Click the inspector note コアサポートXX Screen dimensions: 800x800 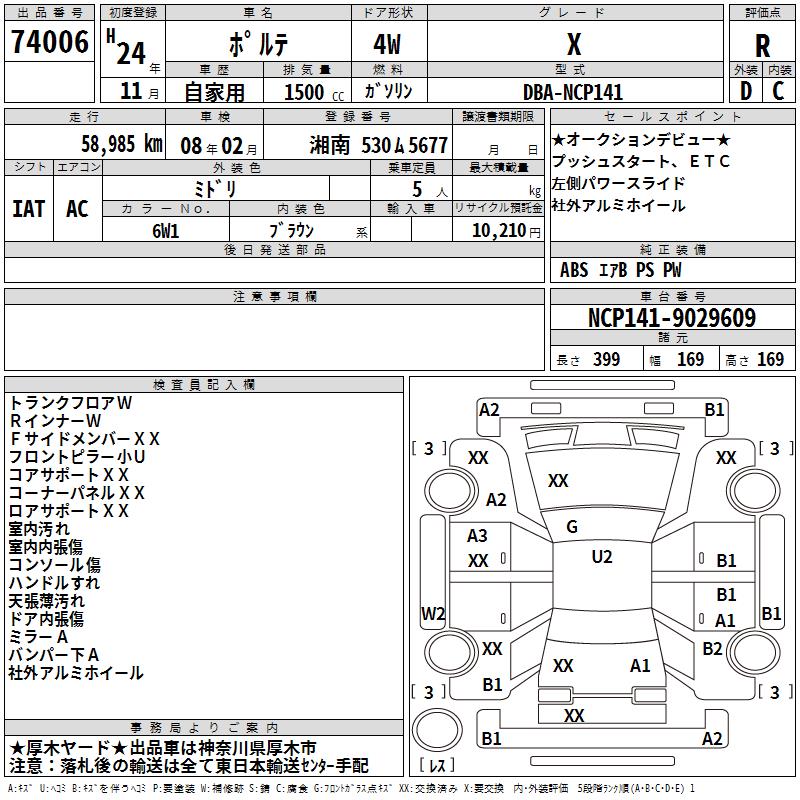(x=69, y=475)
